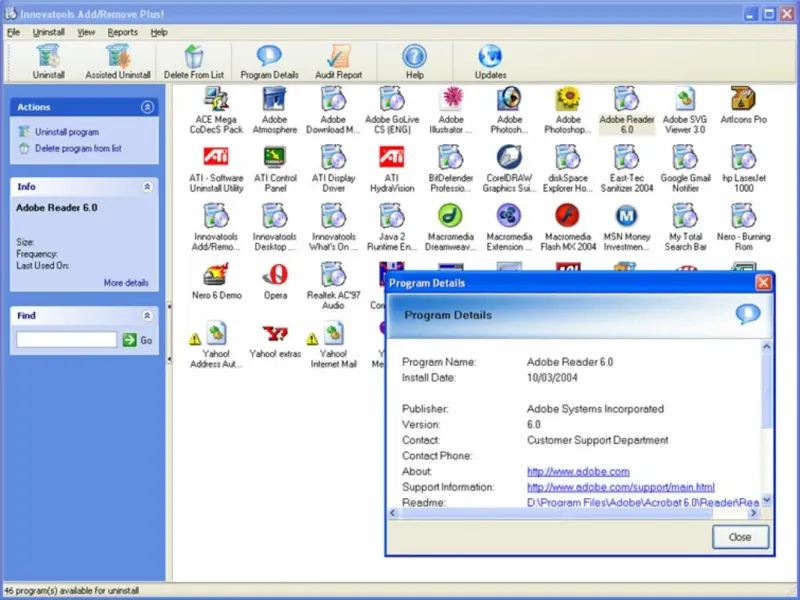Screen dimensions: 800x600
Task: Select the Macromedia Flash MX 2004 icon
Action: (568, 228)
